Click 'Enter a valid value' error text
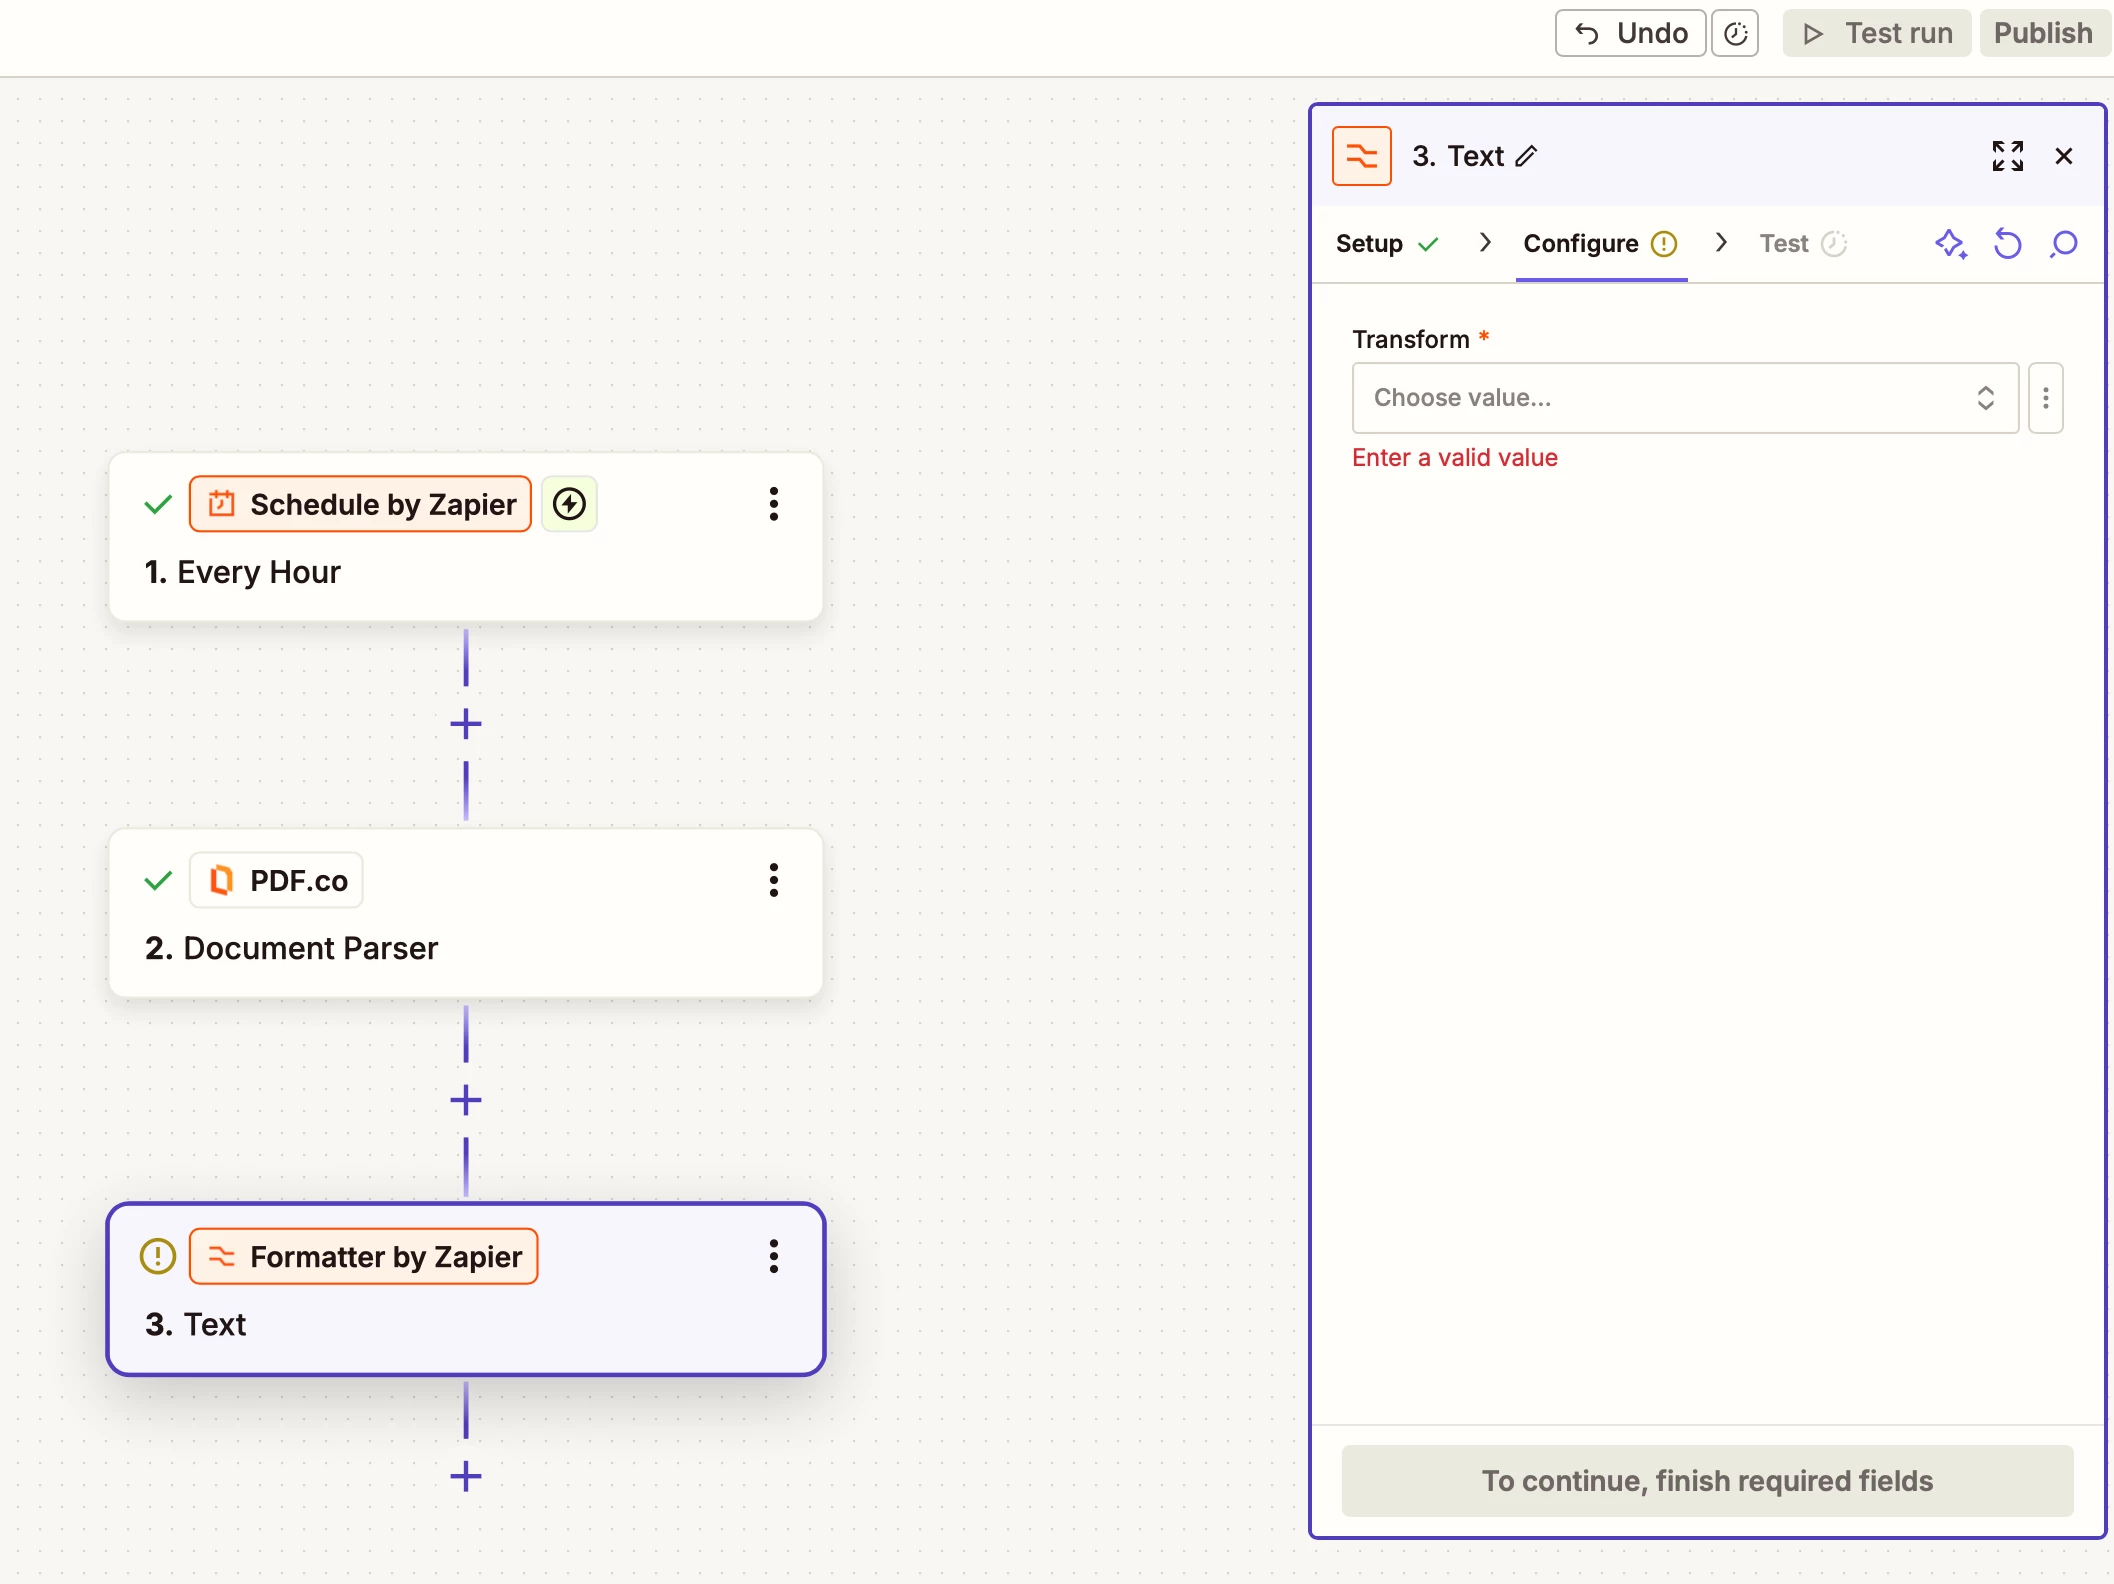The image size is (2114, 1584). (x=1454, y=458)
